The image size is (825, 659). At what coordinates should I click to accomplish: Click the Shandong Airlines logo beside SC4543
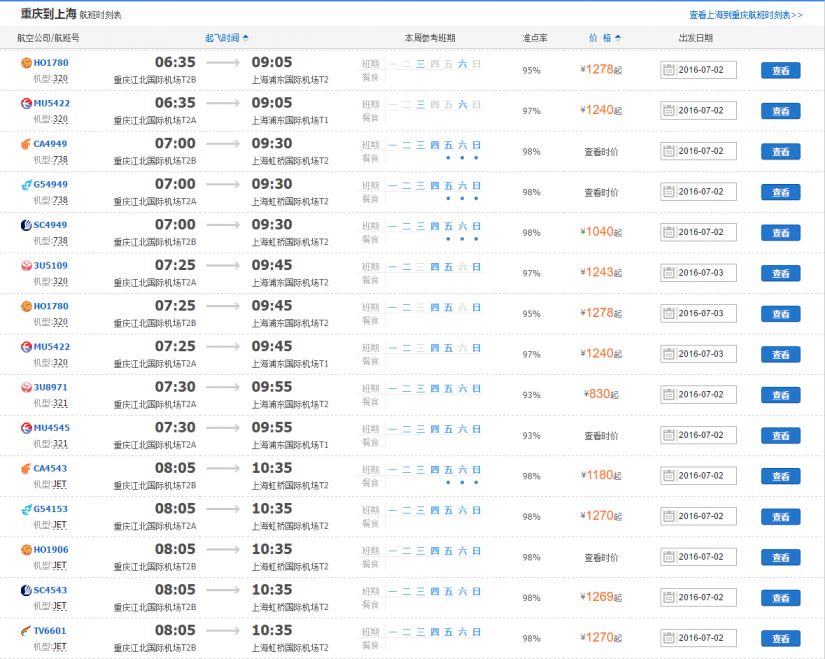tap(26, 590)
